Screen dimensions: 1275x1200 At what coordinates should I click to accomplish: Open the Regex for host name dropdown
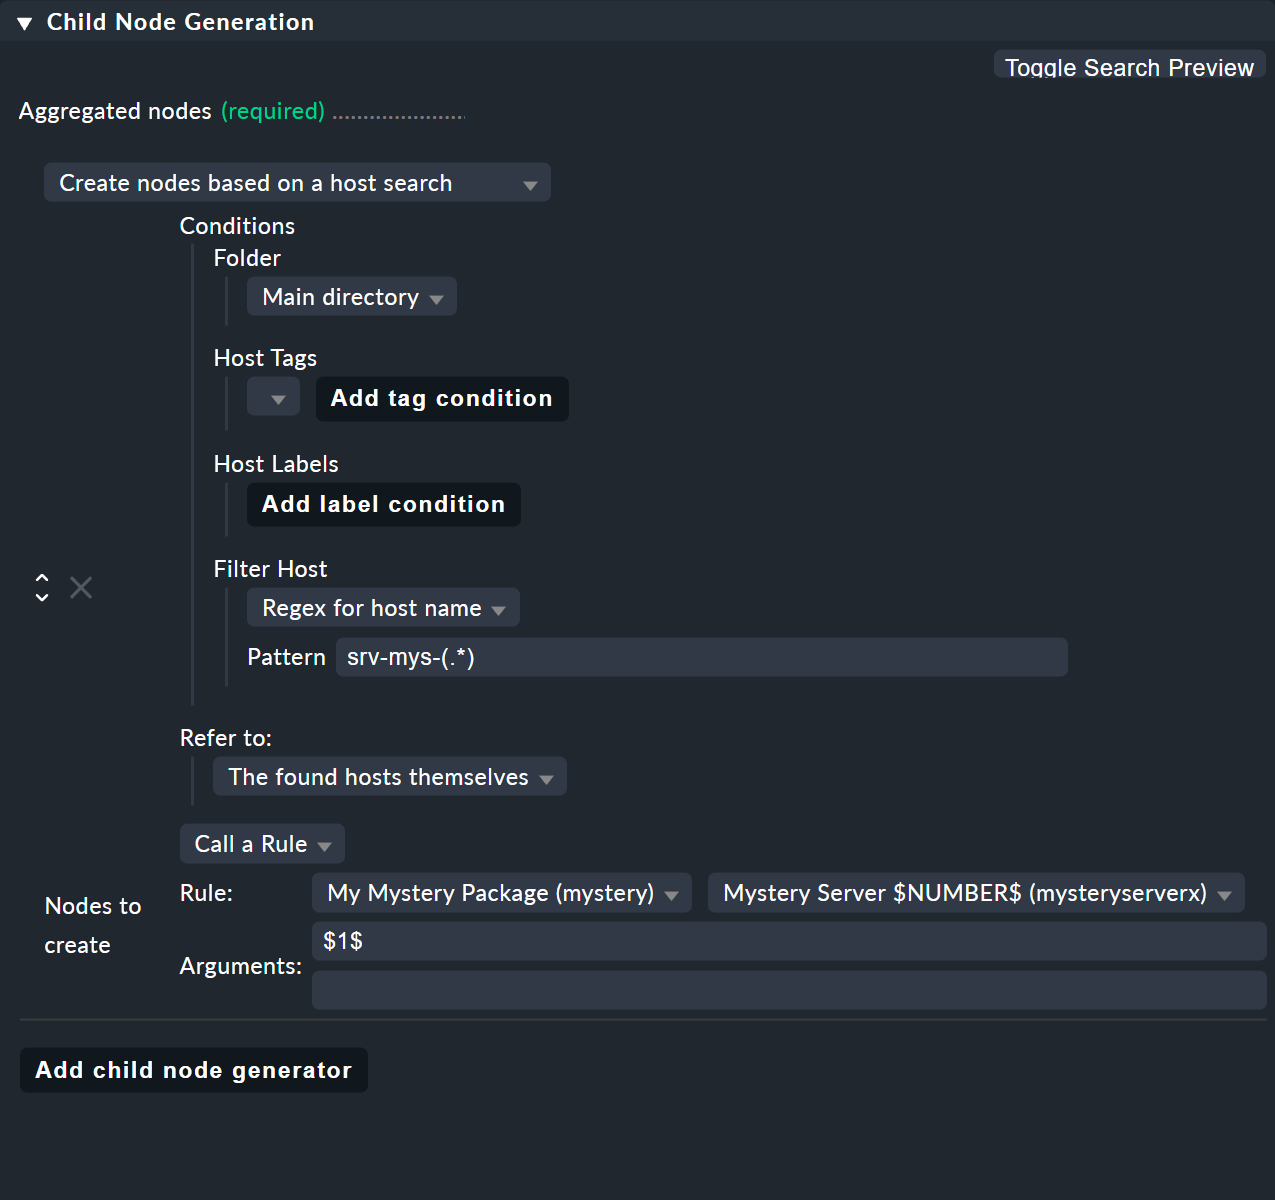pyautogui.click(x=499, y=607)
